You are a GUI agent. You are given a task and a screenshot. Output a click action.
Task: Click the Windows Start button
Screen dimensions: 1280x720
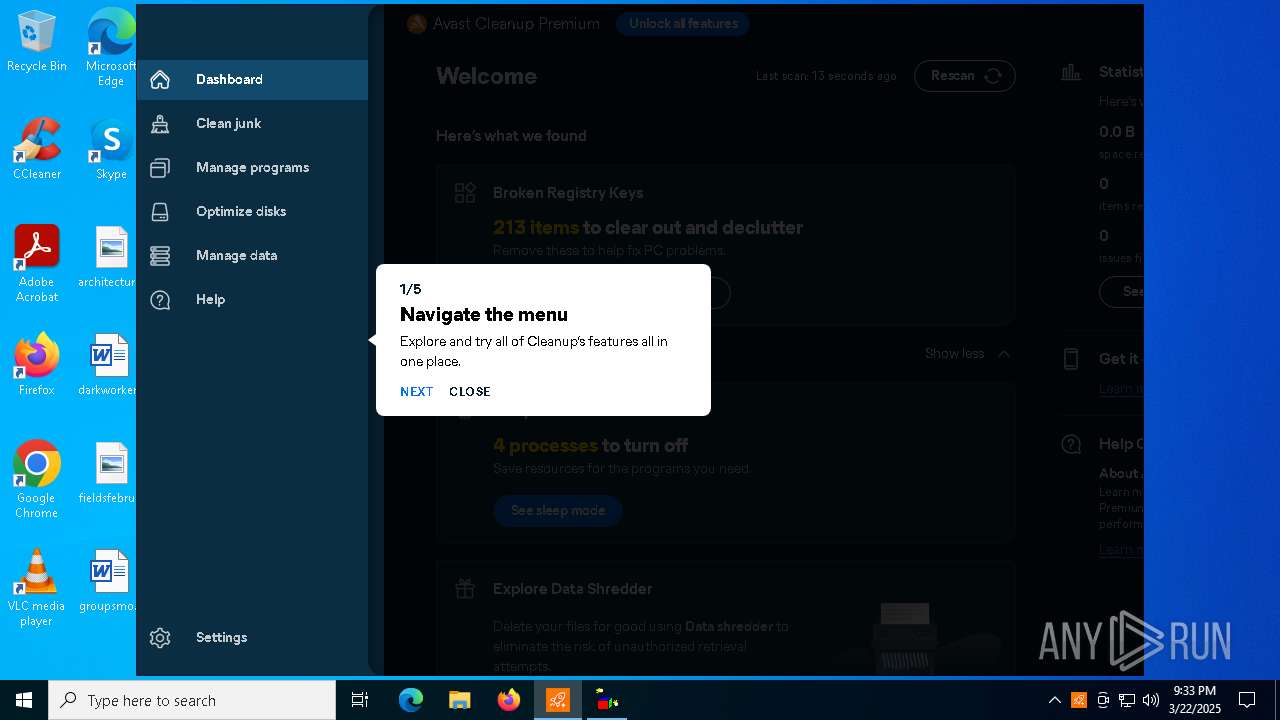[24, 700]
